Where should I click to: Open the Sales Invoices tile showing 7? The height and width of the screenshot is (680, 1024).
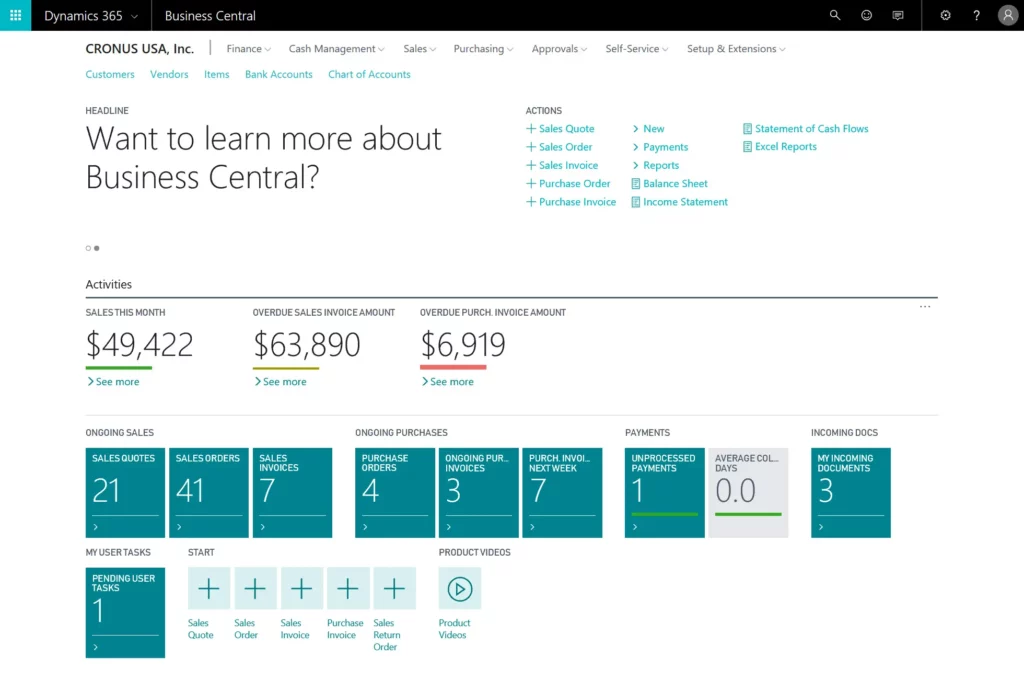pos(292,493)
